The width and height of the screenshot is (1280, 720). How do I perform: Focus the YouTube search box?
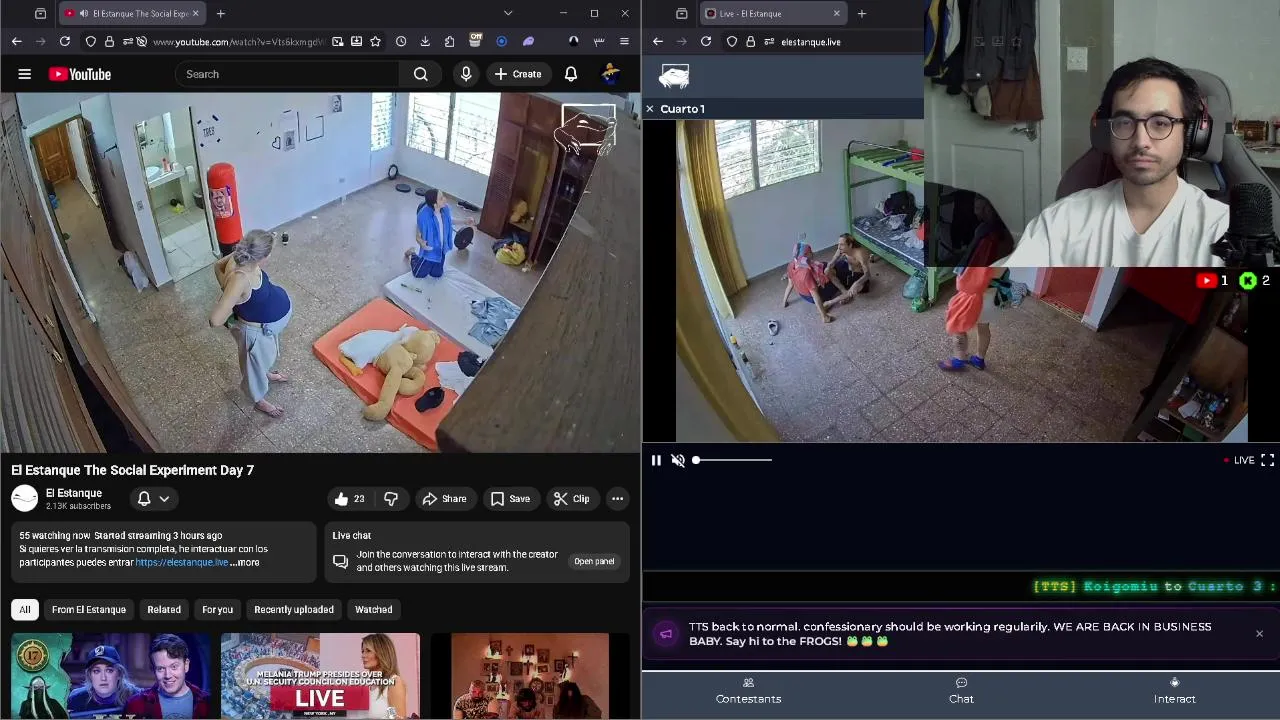[x=288, y=74]
